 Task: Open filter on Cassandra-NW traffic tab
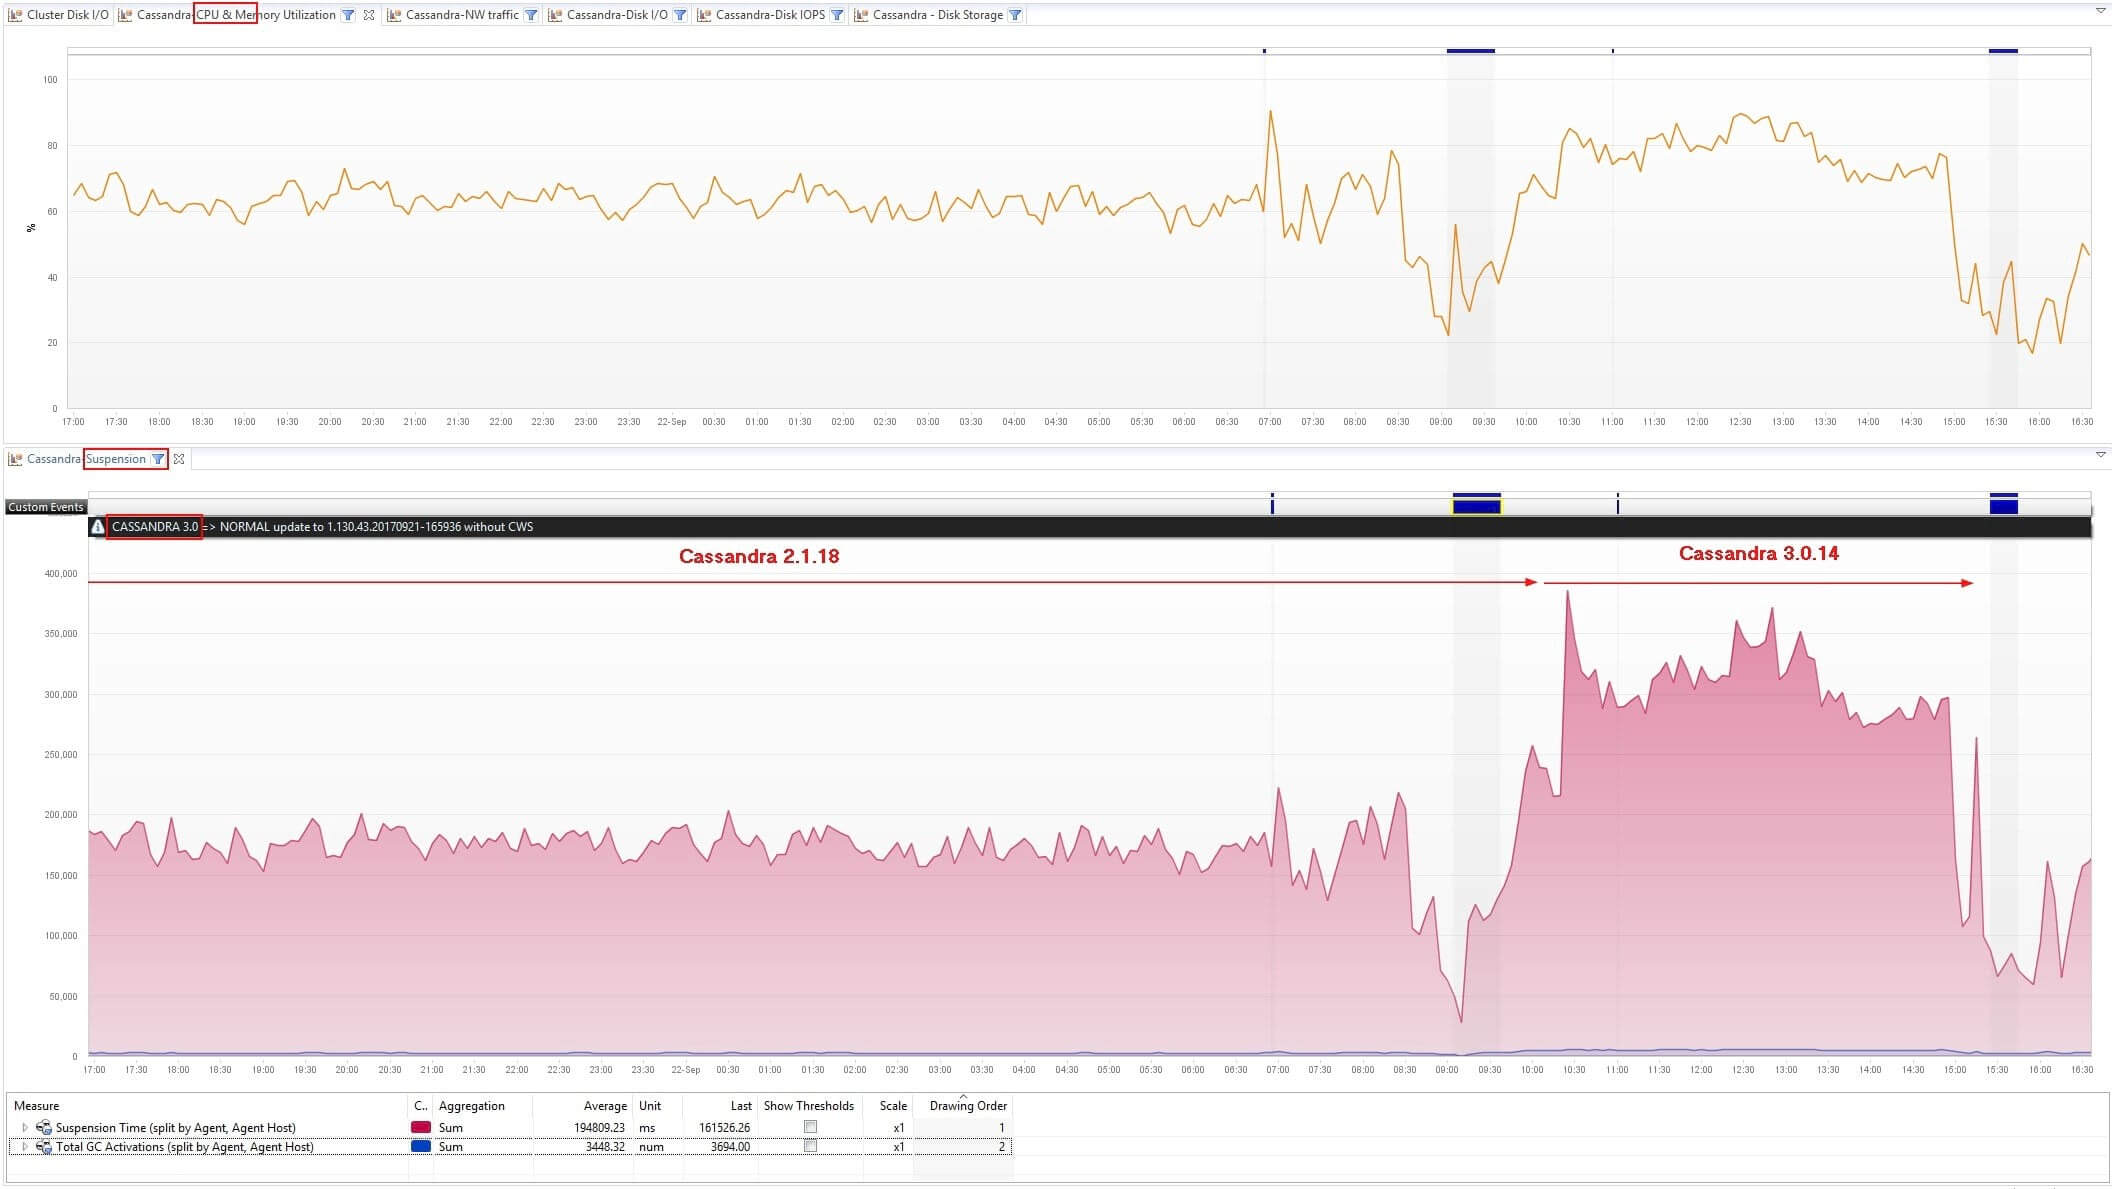(x=531, y=15)
